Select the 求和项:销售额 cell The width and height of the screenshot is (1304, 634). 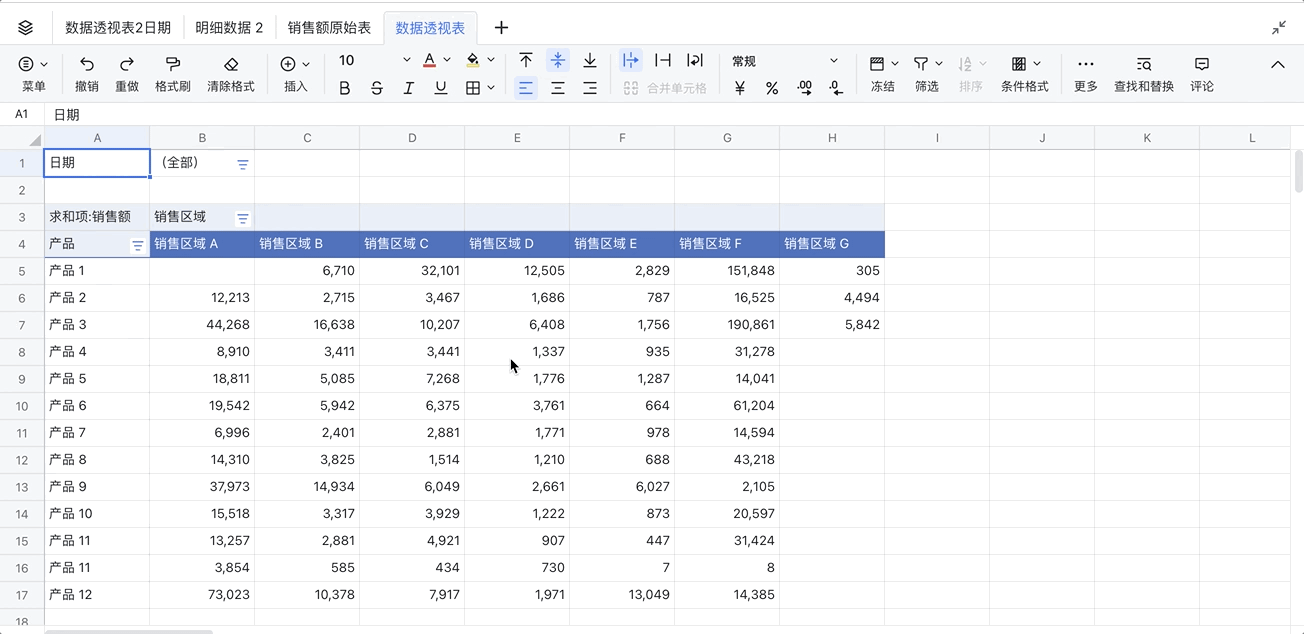pyautogui.click(x=97, y=217)
